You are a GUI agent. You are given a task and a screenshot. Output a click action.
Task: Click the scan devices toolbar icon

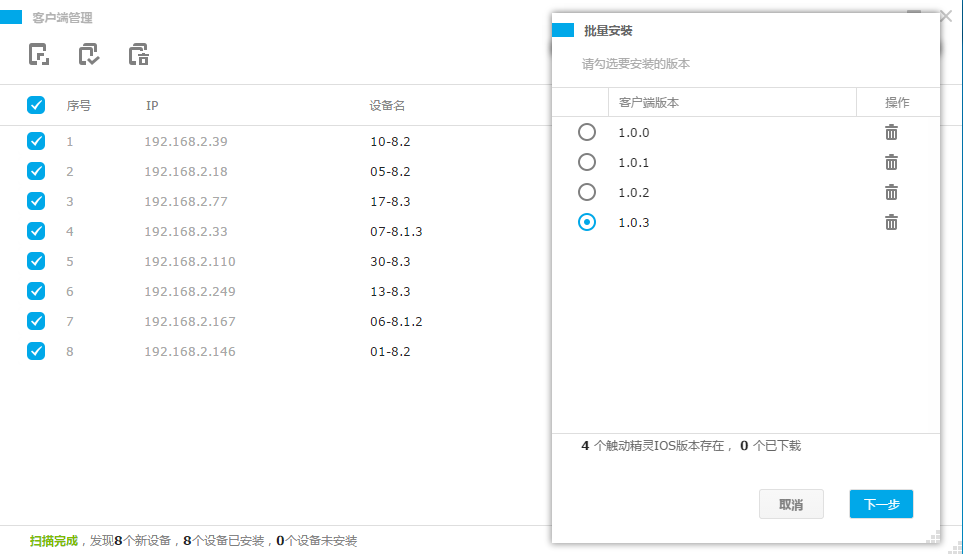[x=39, y=55]
